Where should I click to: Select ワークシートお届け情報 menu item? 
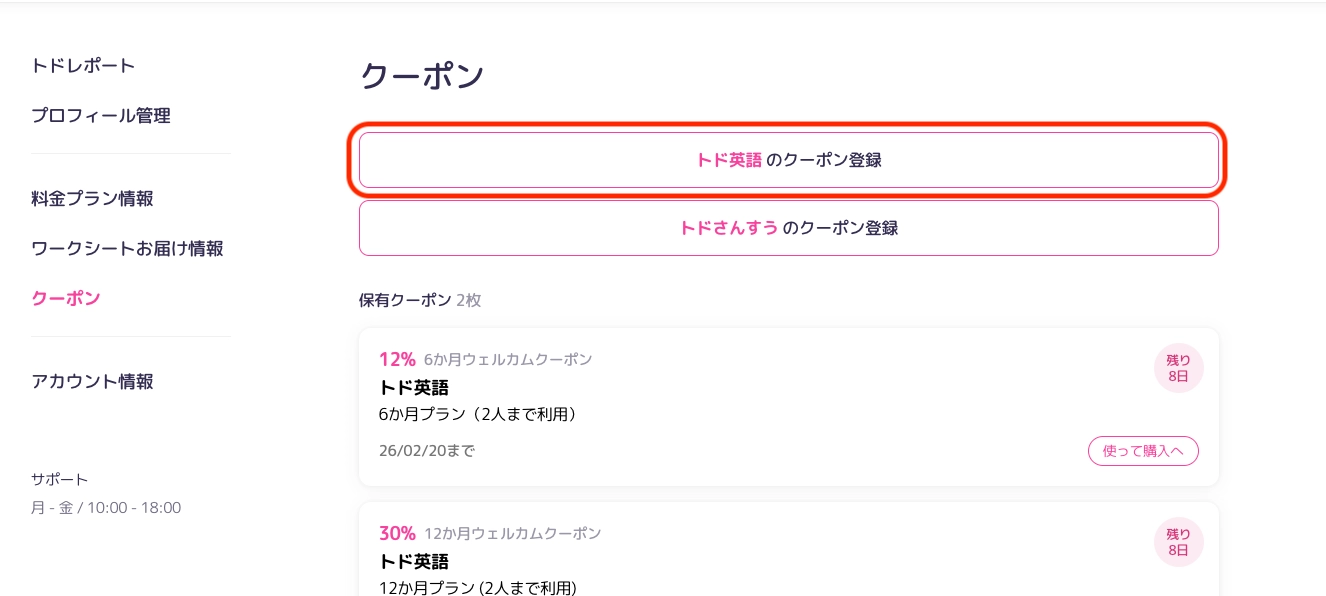(127, 249)
